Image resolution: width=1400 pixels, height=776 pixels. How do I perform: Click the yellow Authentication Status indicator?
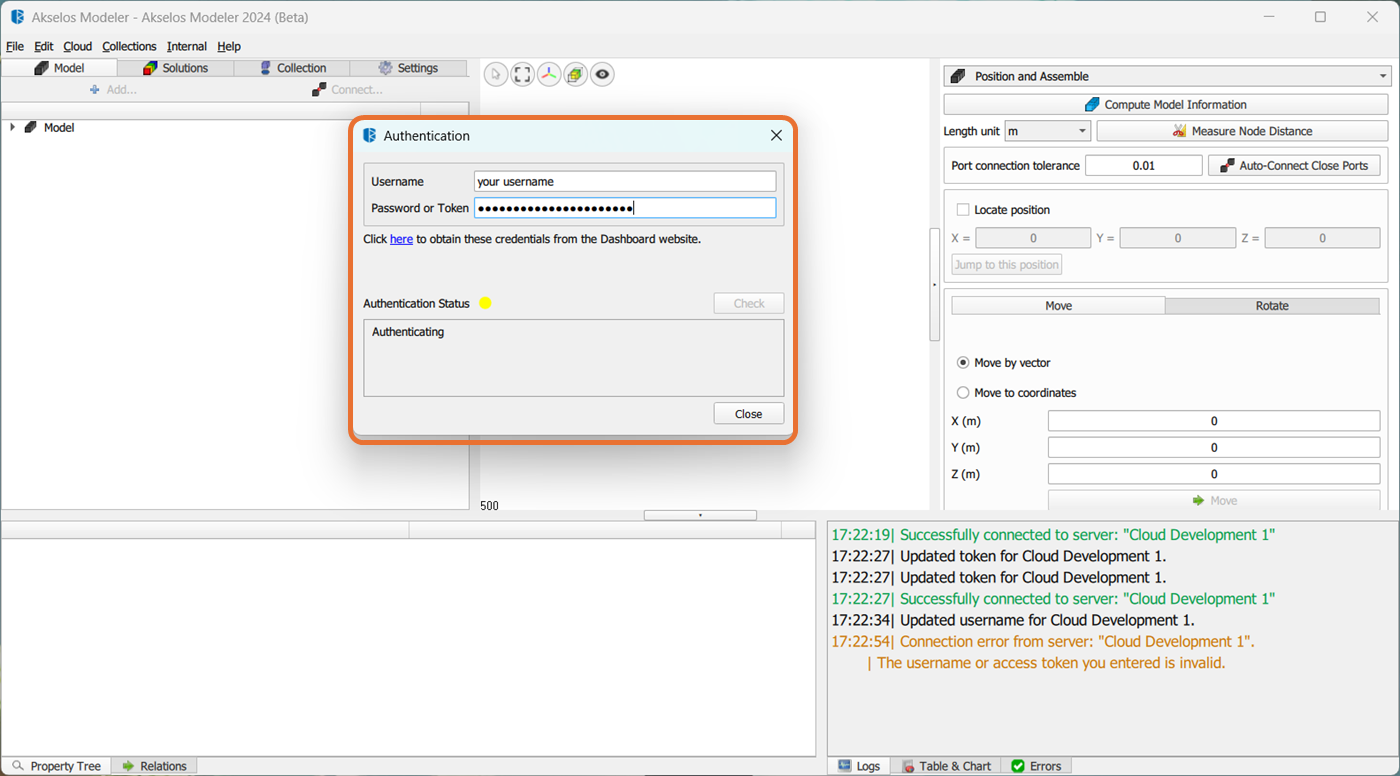point(485,303)
